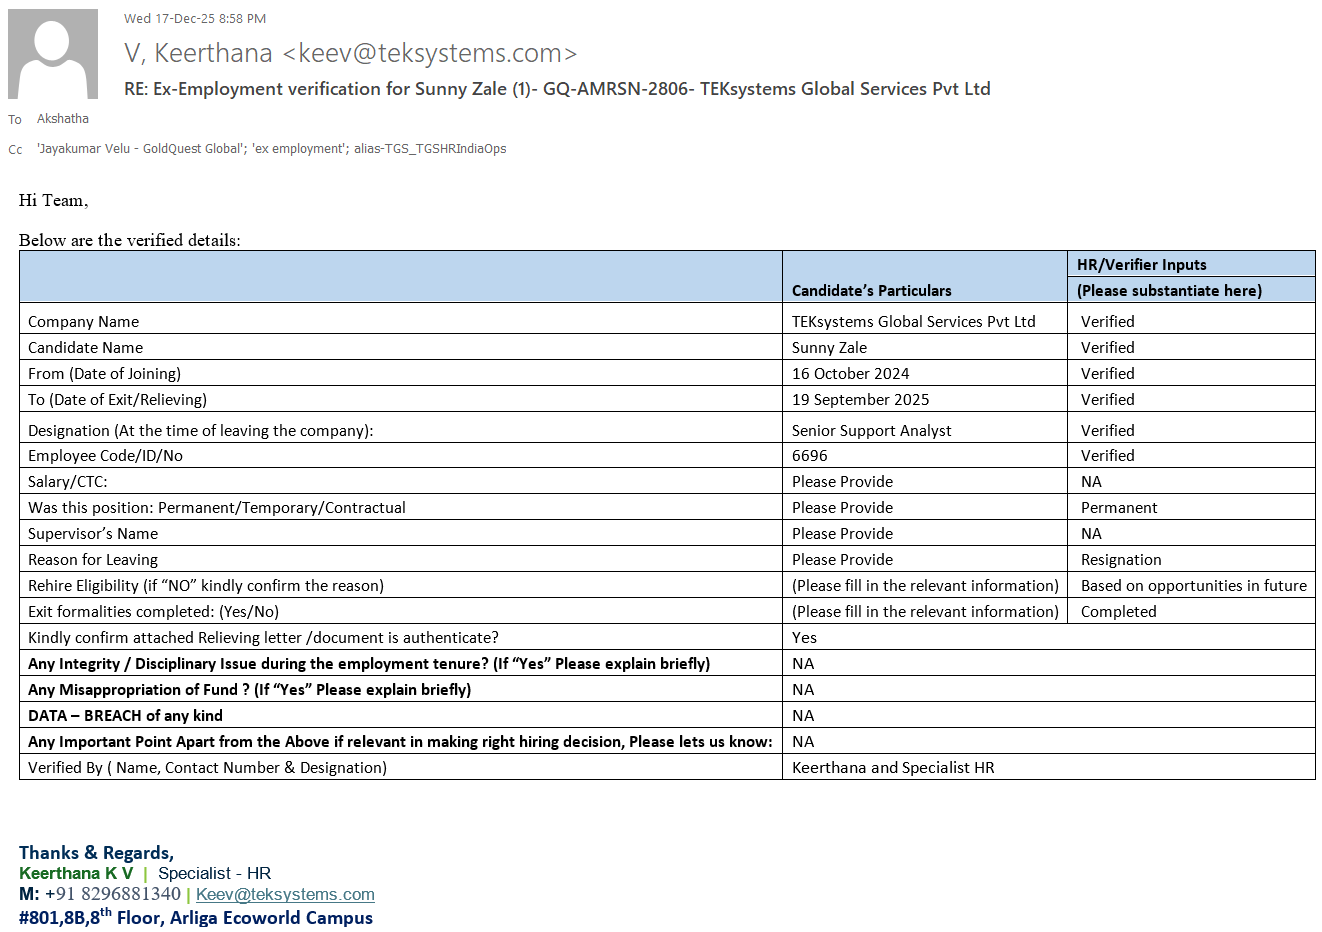Click the email subject line text

[557, 89]
